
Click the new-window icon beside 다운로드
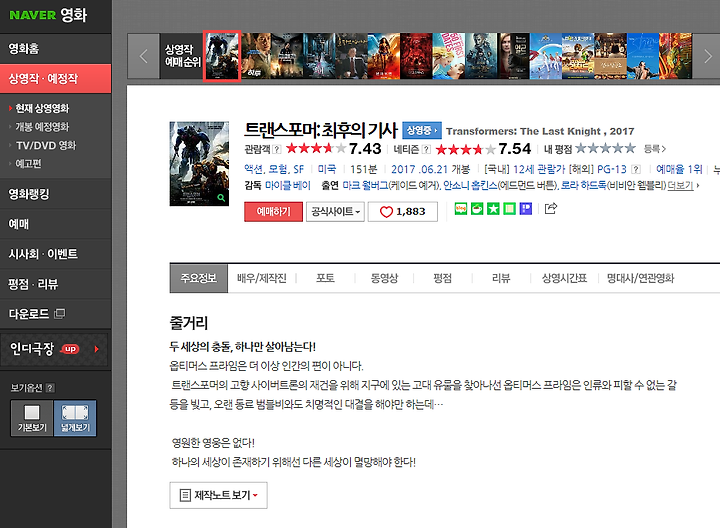(x=59, y=314)
